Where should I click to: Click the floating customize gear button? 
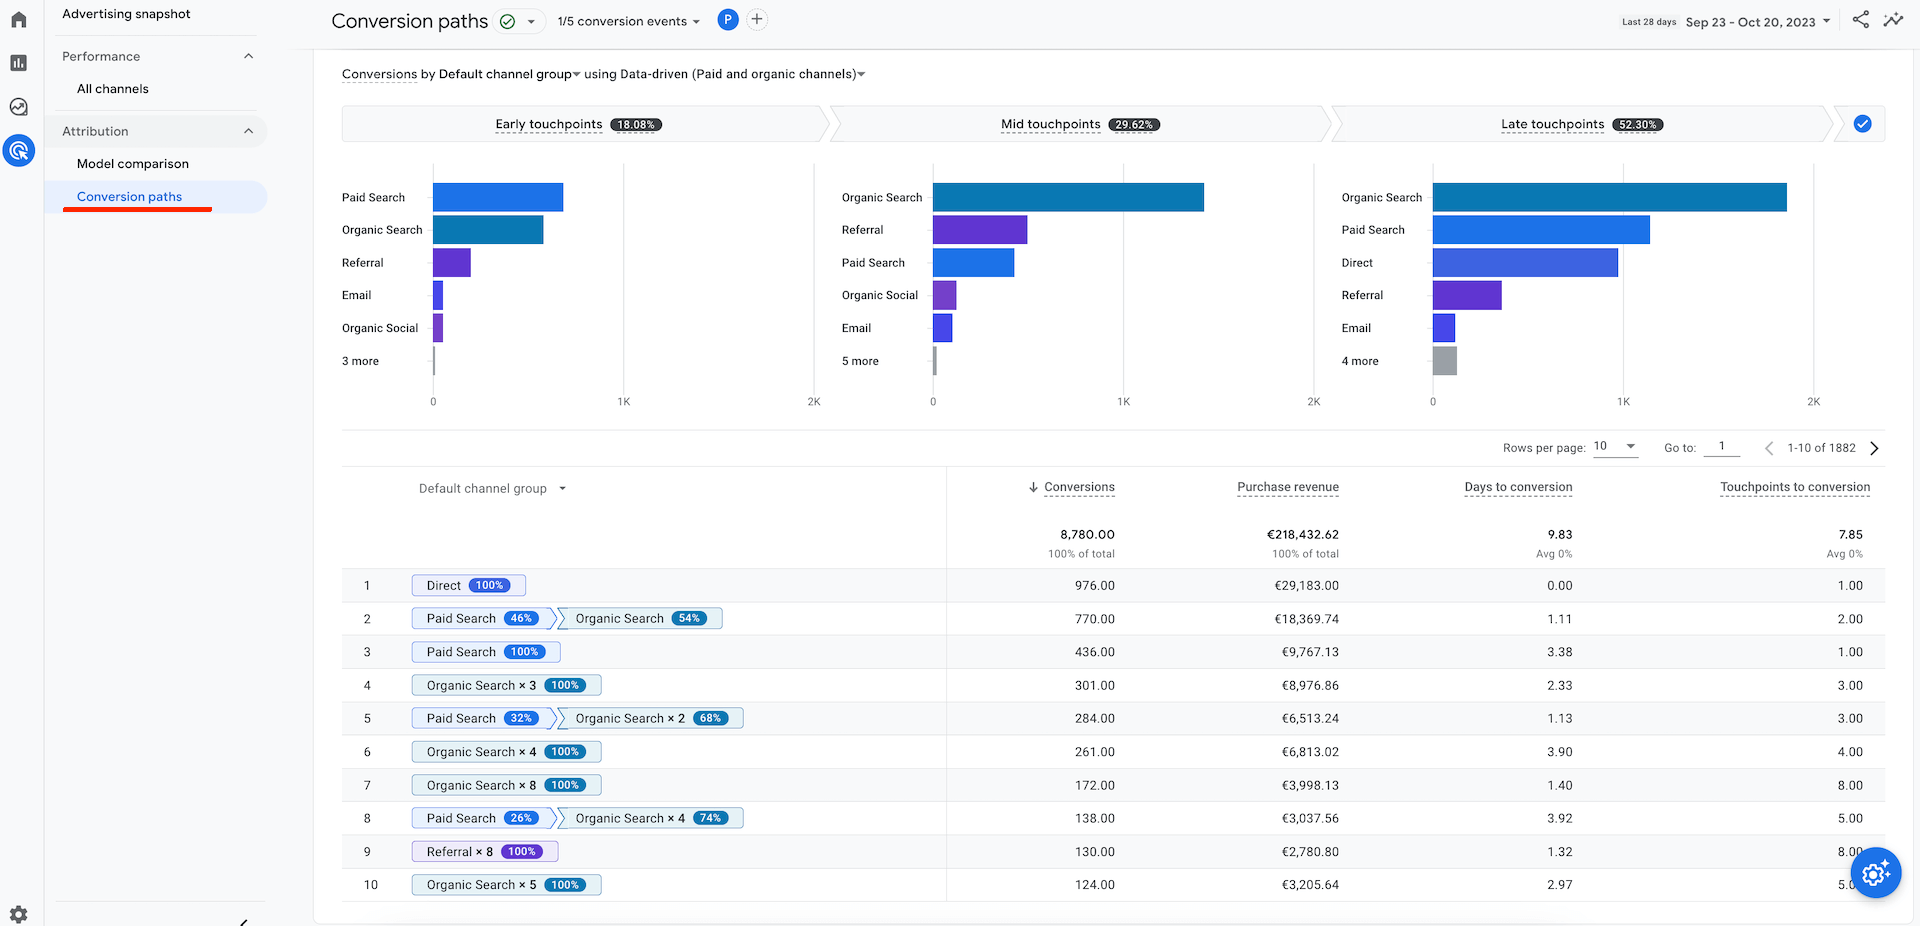(1875, 873)
